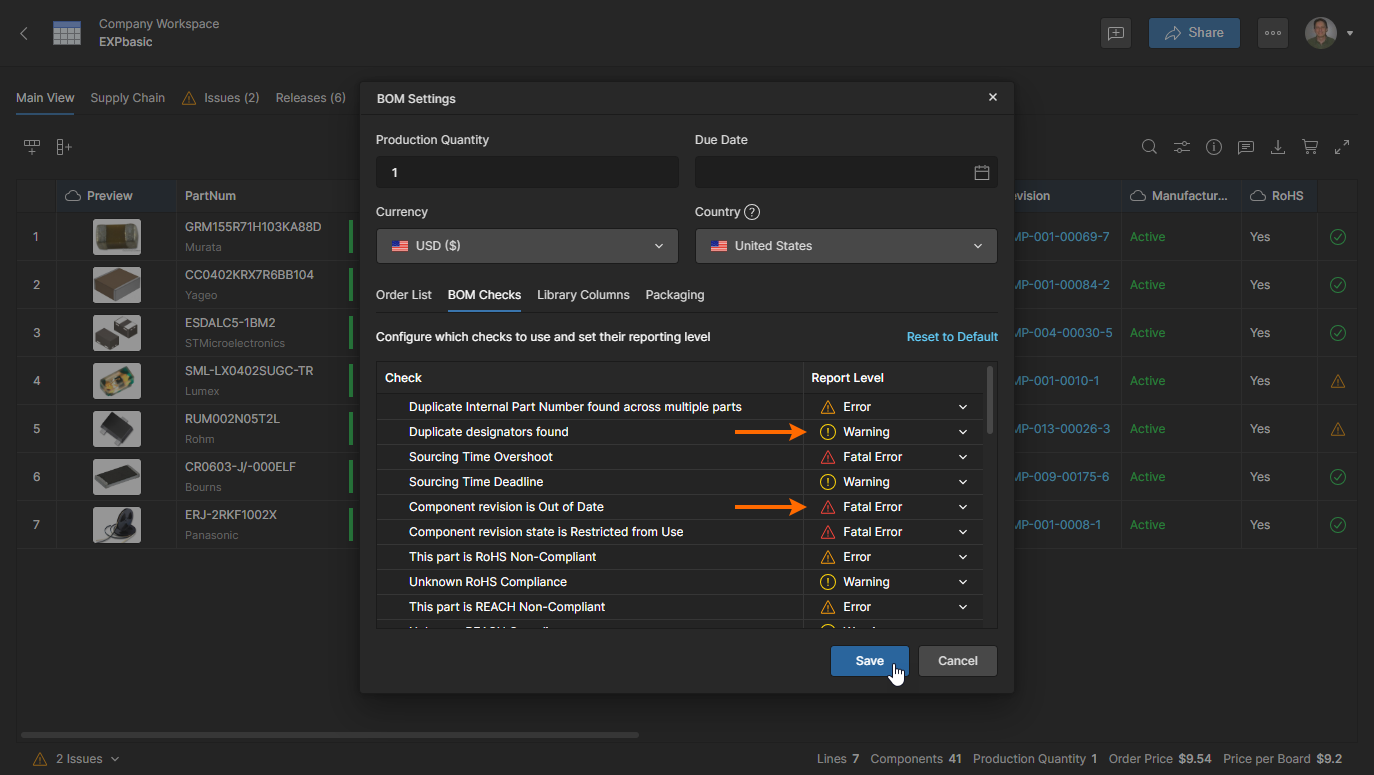Expand the Country United States dropdown
This screenshot has height=775, width=1374.
coord(845,246)
